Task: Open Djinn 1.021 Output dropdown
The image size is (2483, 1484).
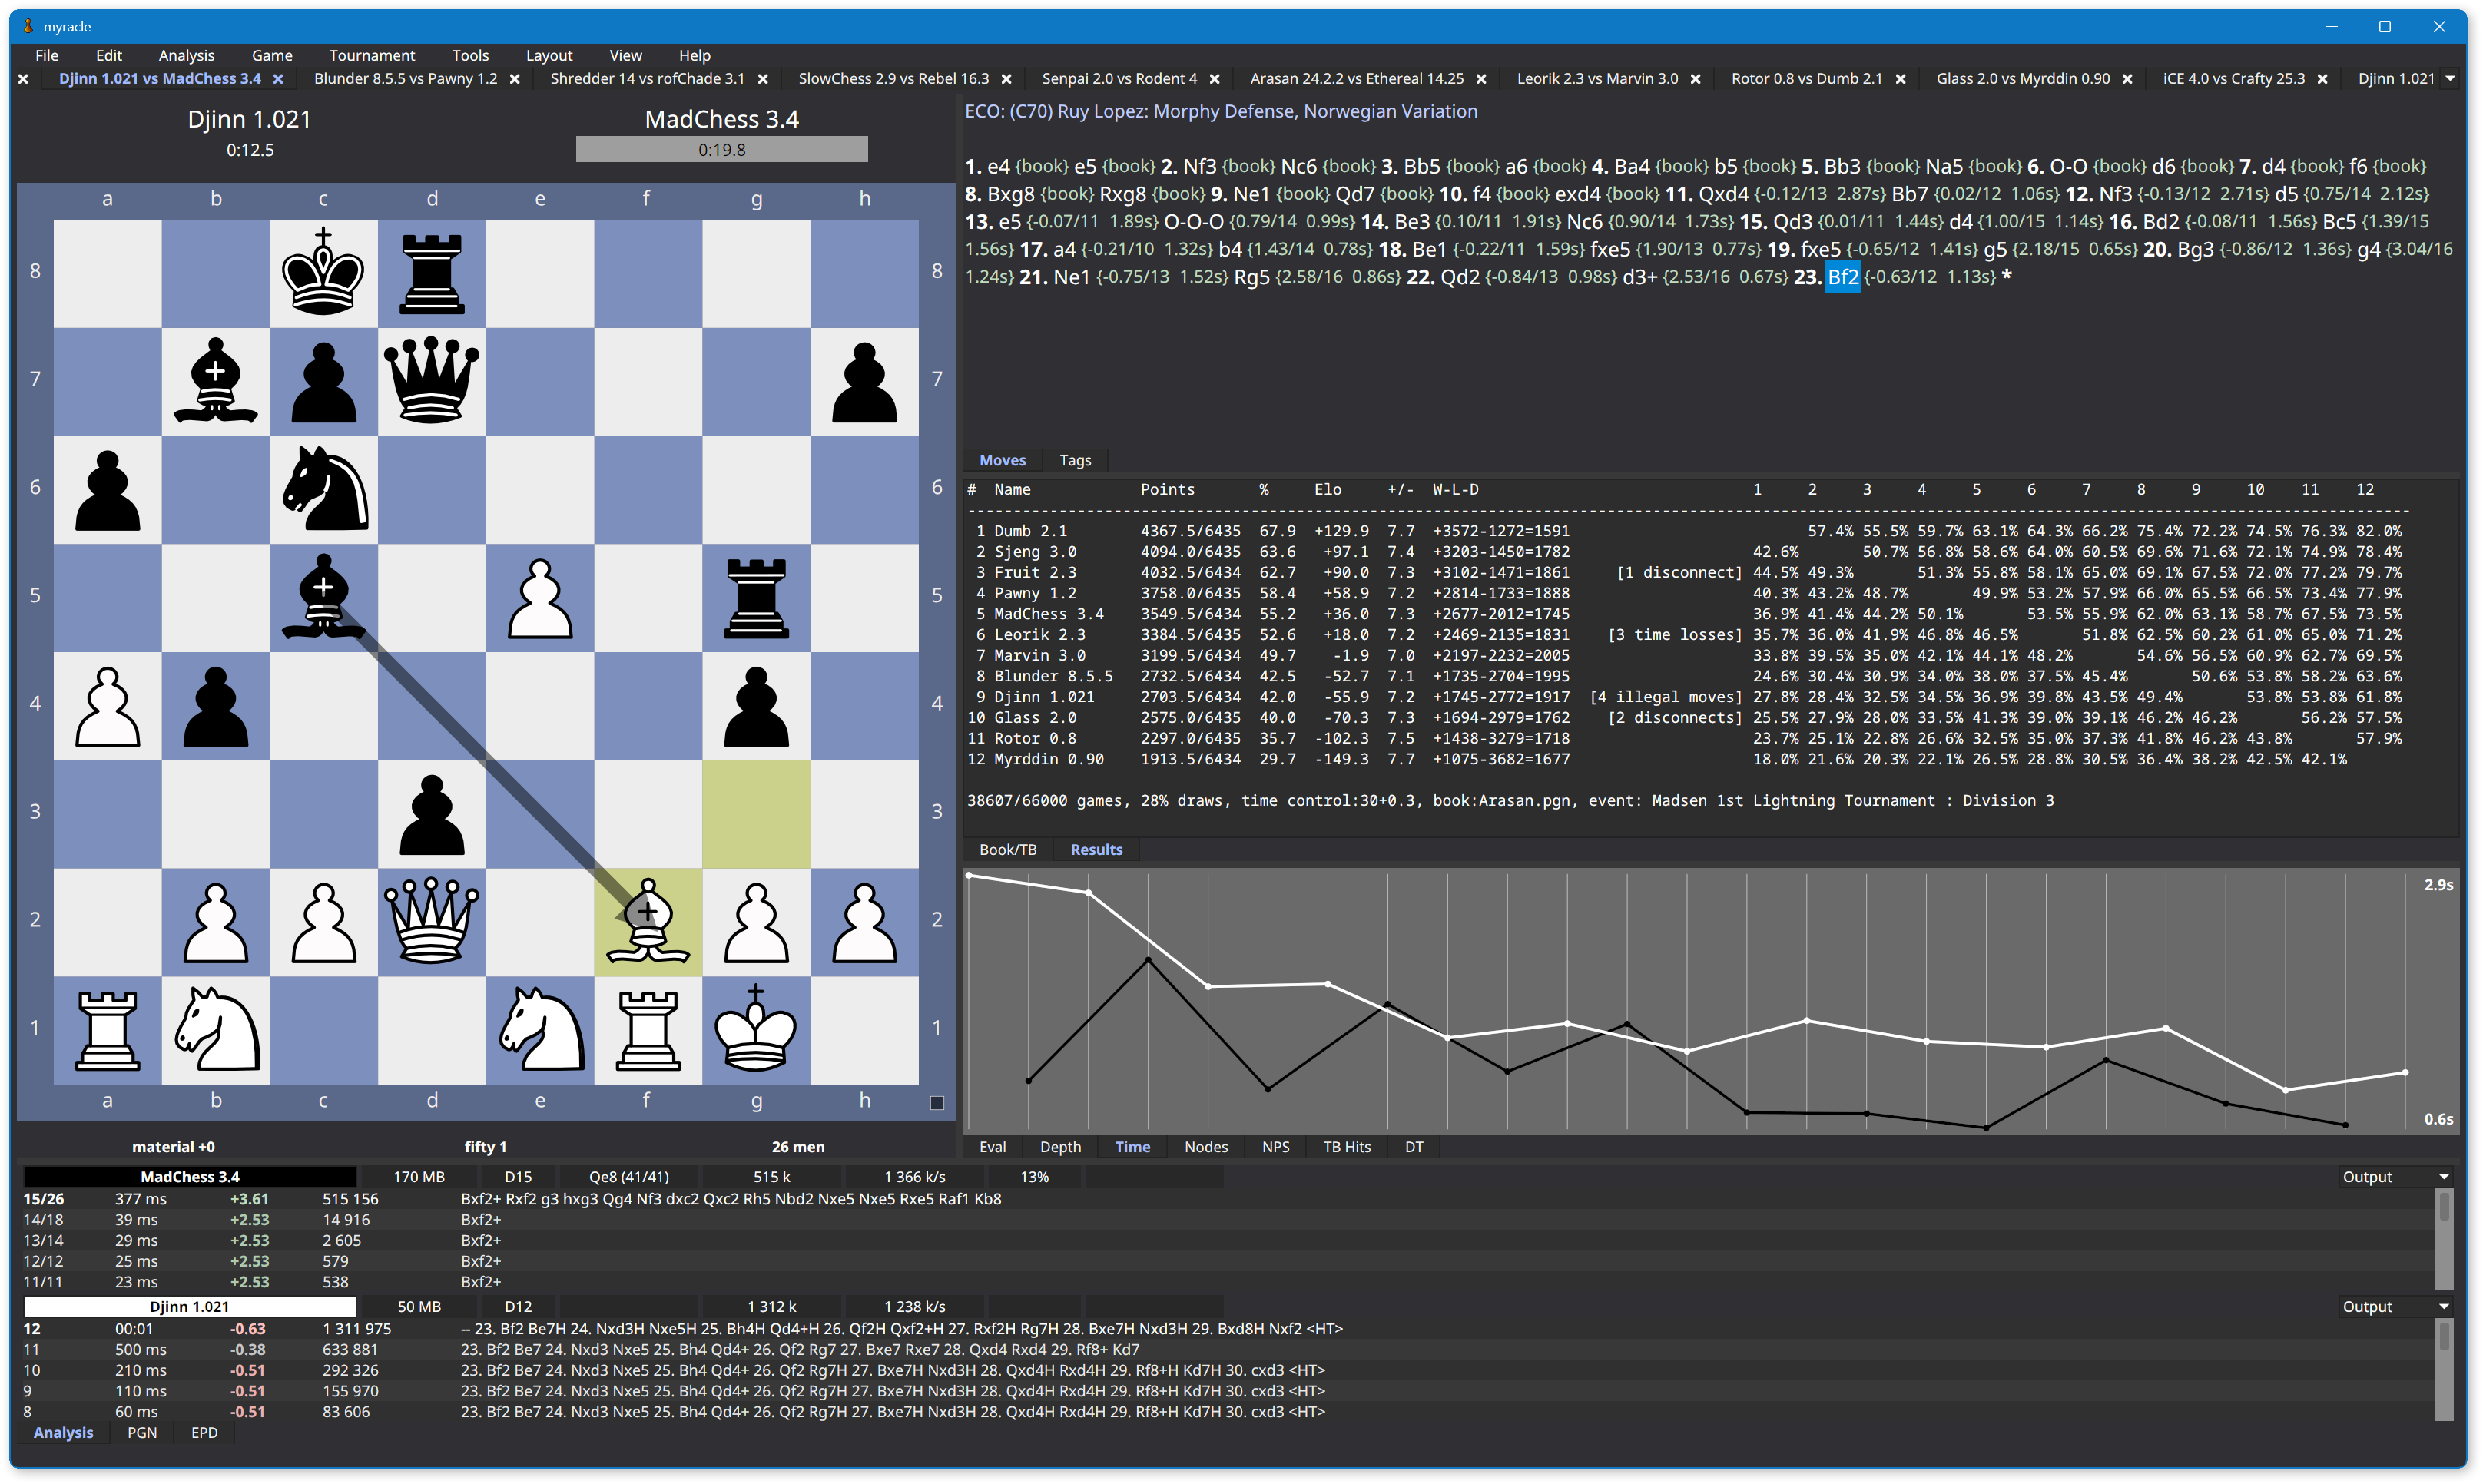Action: click(2395, 1307)
